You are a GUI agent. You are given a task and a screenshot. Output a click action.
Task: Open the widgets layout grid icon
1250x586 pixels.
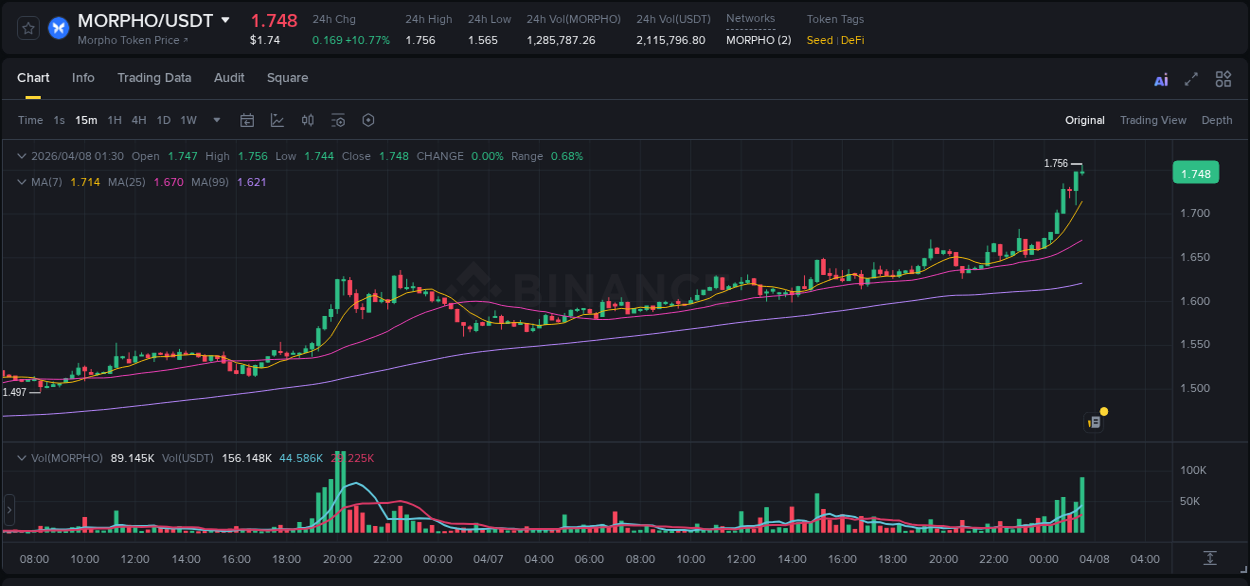[x=1223, y=78]
